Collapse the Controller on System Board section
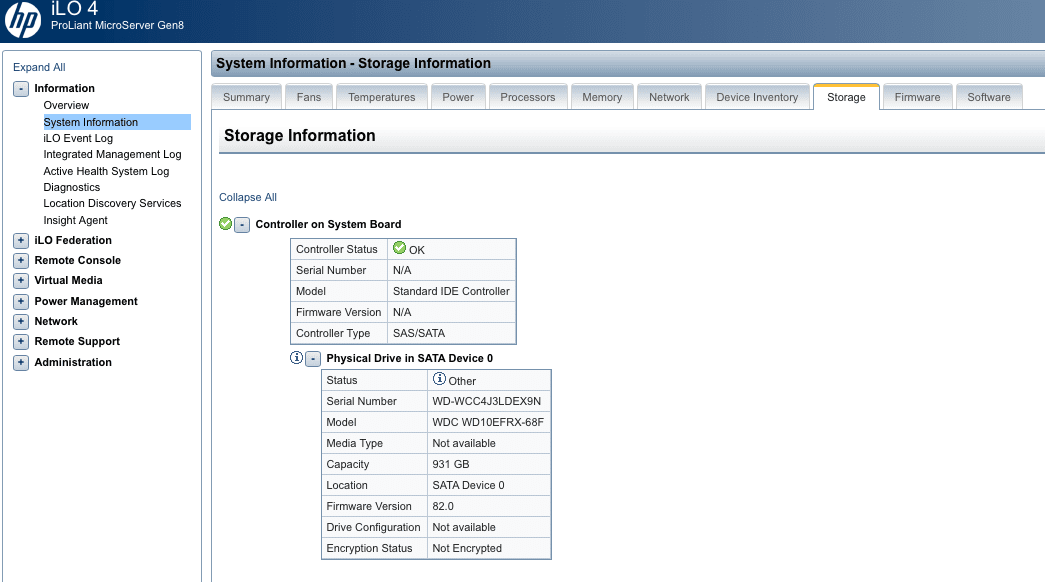This screenshot has width=1045, height=582. (242, 224)
